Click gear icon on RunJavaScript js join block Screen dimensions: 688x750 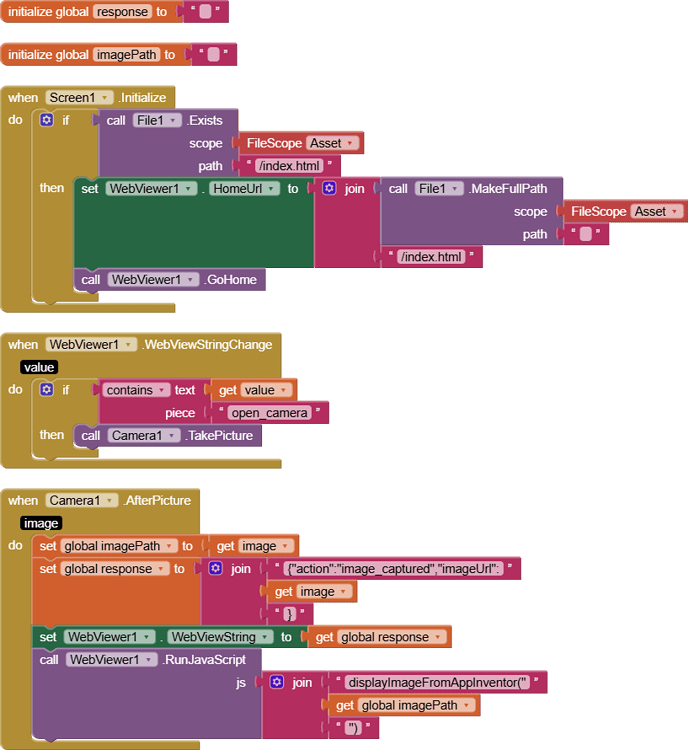277,682
